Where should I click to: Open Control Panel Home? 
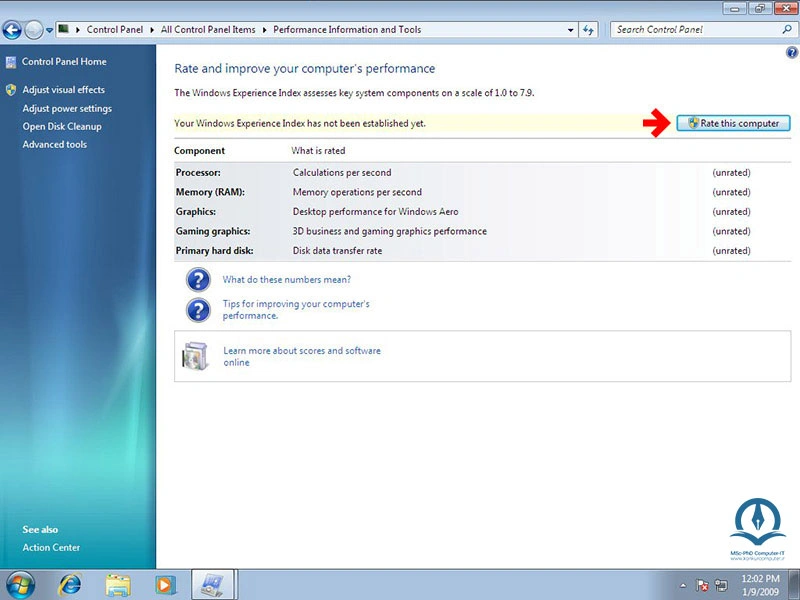click(x=64, y=62)
